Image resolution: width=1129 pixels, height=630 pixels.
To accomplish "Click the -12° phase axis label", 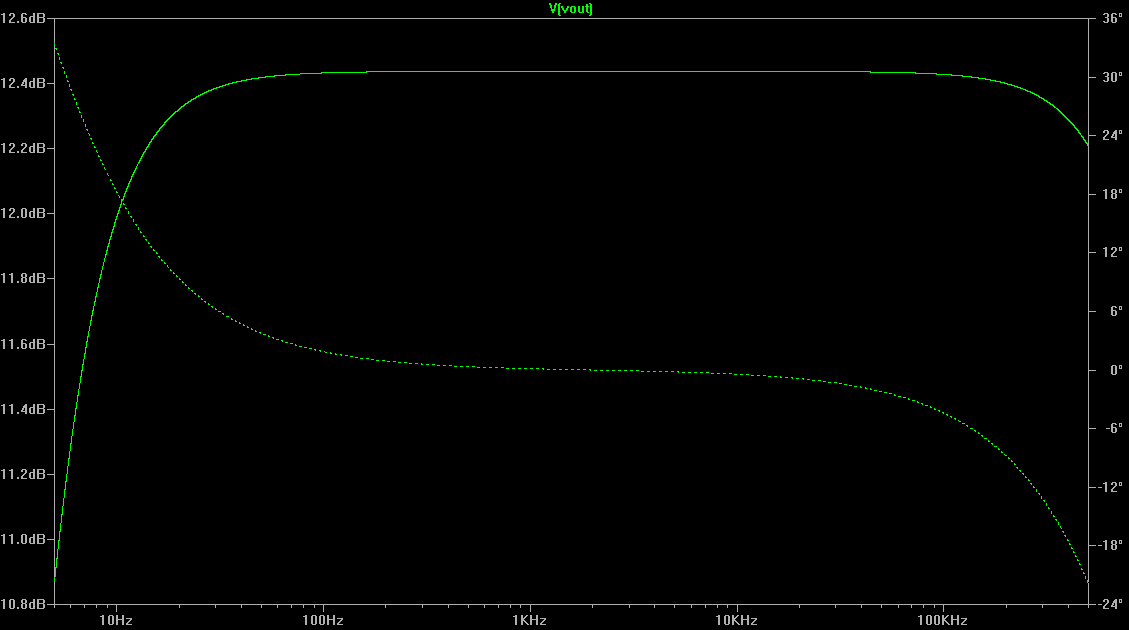I will click(1111, 487).
